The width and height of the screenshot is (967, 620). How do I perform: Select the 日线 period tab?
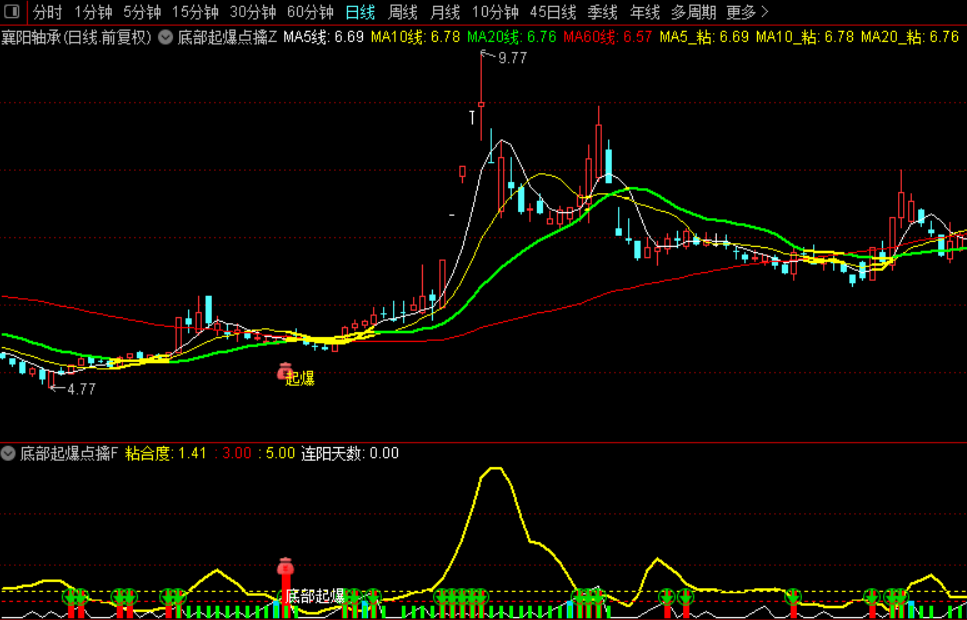(x=360, y=12)
